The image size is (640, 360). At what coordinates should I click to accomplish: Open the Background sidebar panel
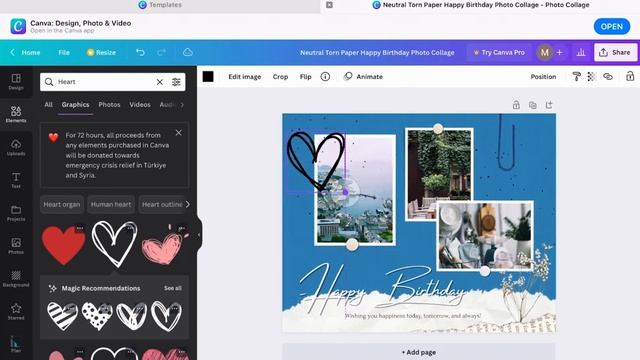tap(16, 279)
